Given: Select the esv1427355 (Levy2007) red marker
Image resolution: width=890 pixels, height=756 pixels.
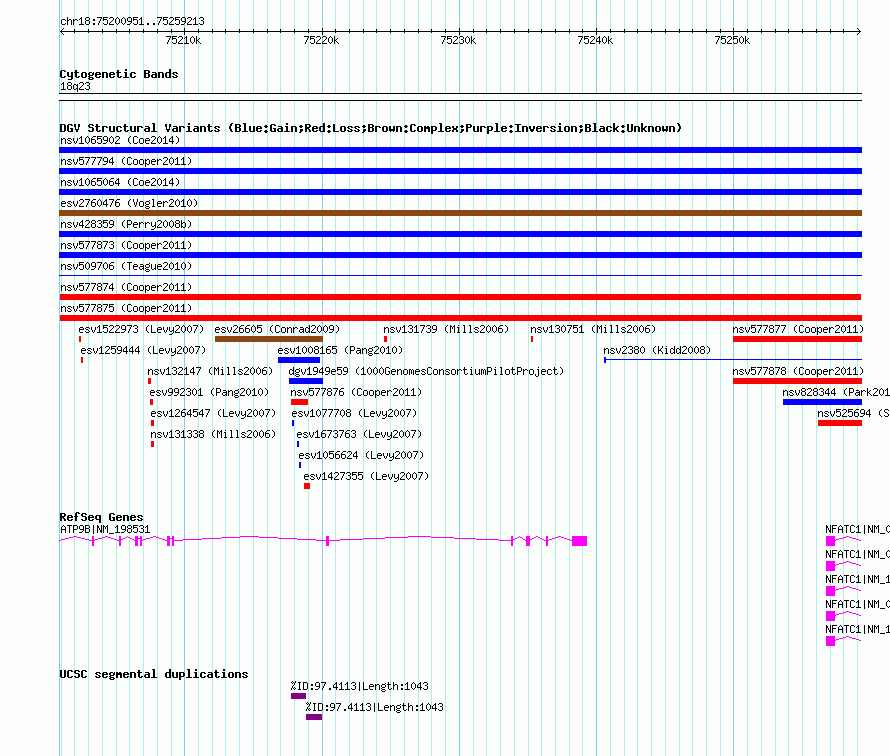Looking at the screenshot, I should tap(307, 486).
